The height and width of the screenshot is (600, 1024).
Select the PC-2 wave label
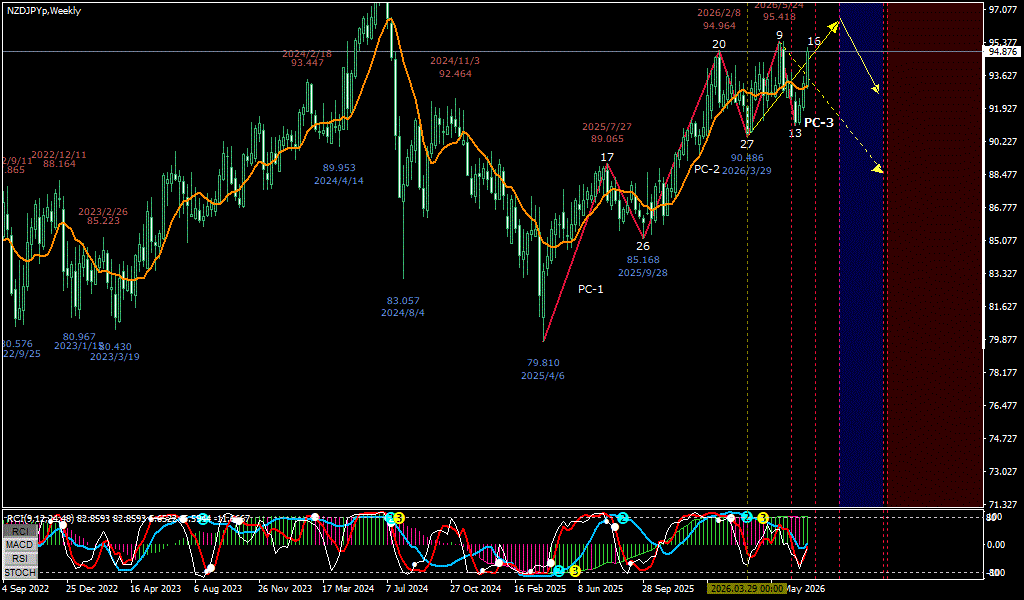pyautogui.click(x=707, y=169)
